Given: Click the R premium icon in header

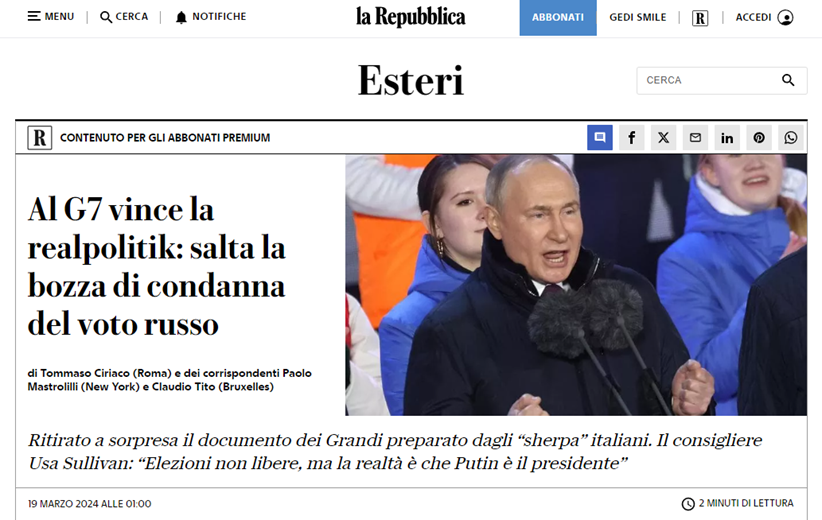Looking at the screenshot, I should point(700,18).
